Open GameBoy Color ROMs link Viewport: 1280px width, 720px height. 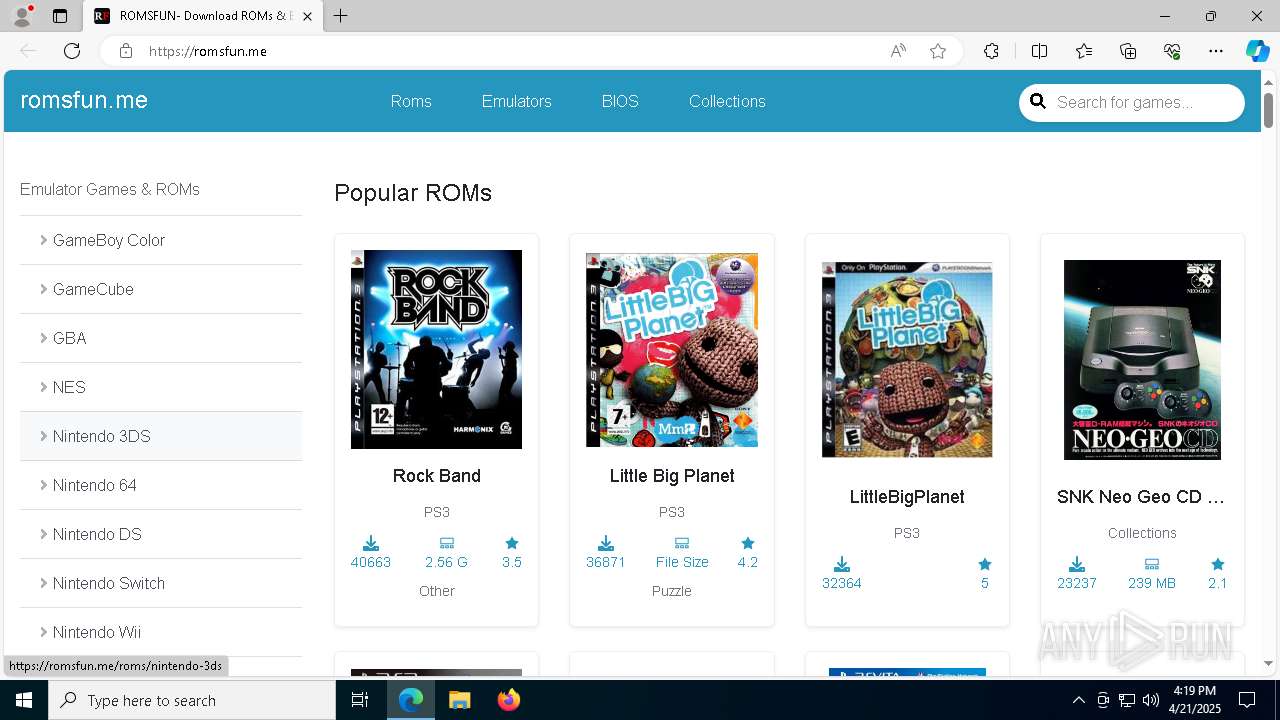coord(109,240)
